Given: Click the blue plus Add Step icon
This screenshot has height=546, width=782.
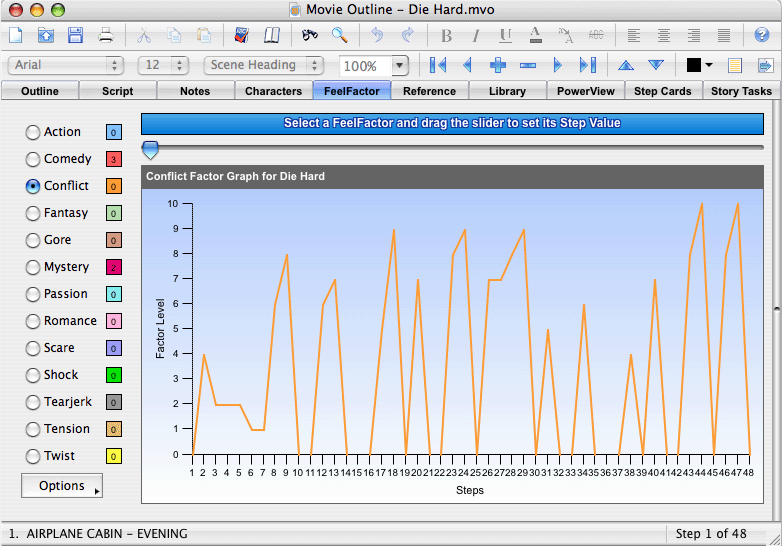Looking at the screenshot, I should tap(497, 65).
